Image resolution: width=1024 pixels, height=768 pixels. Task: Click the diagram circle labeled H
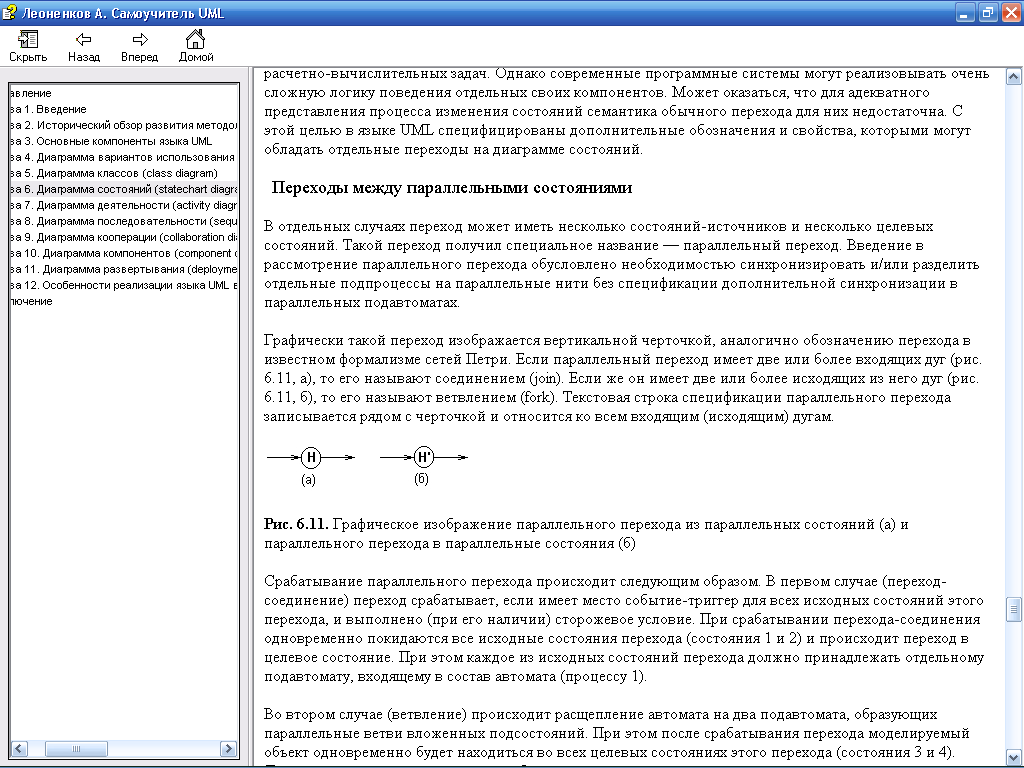(311, 457)
